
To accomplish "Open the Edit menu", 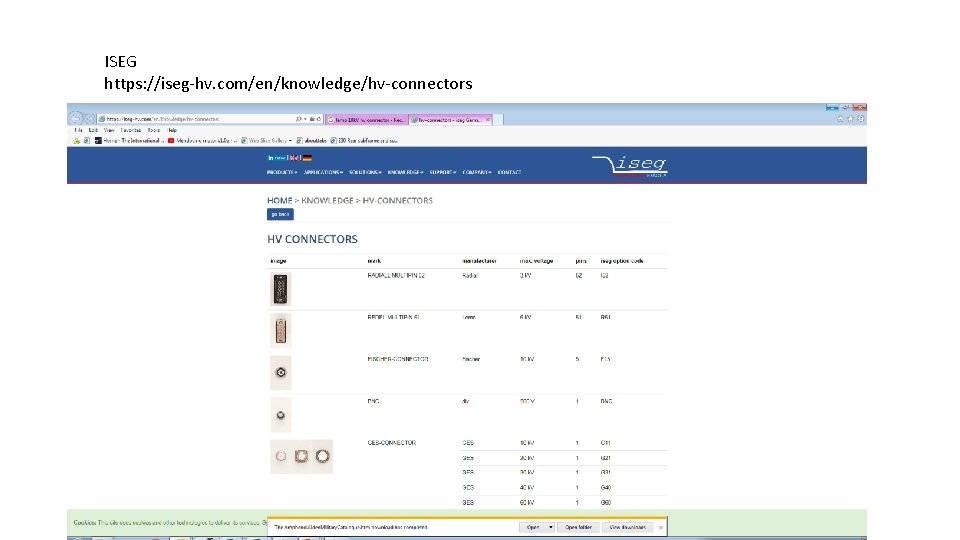I will (x=93, y=130).
